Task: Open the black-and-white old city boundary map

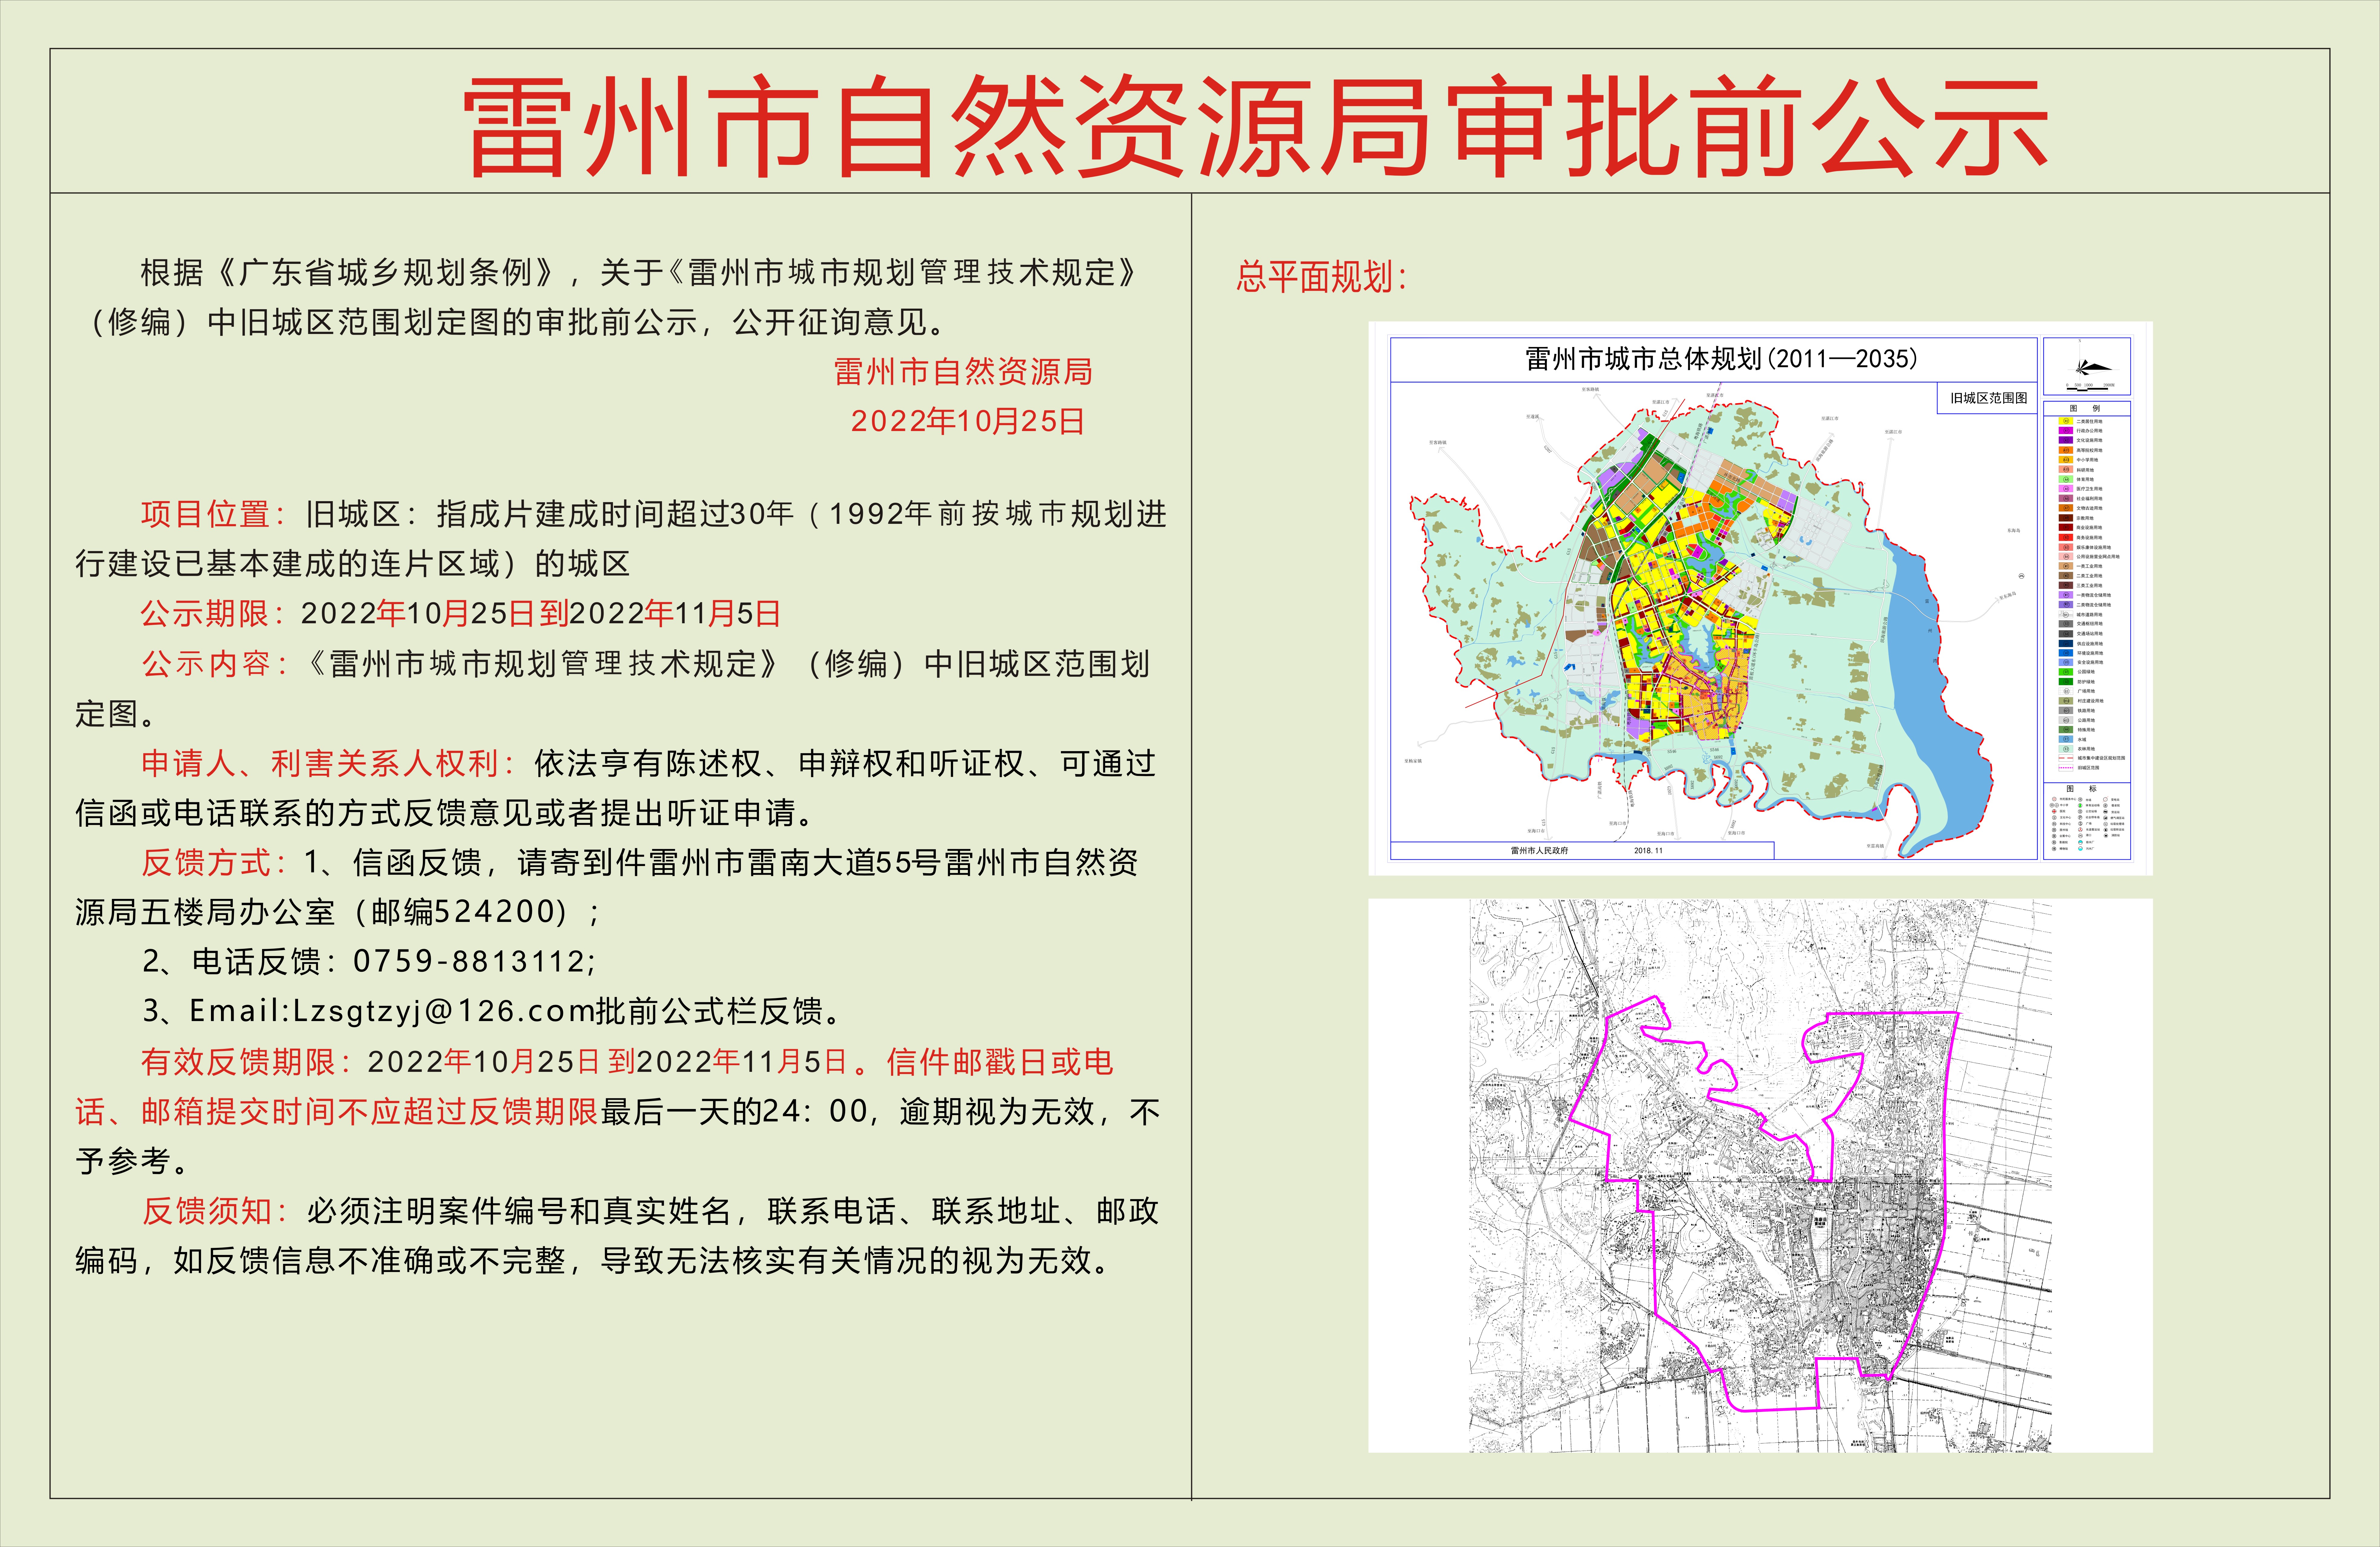Action: (x=1760, y=1175)
